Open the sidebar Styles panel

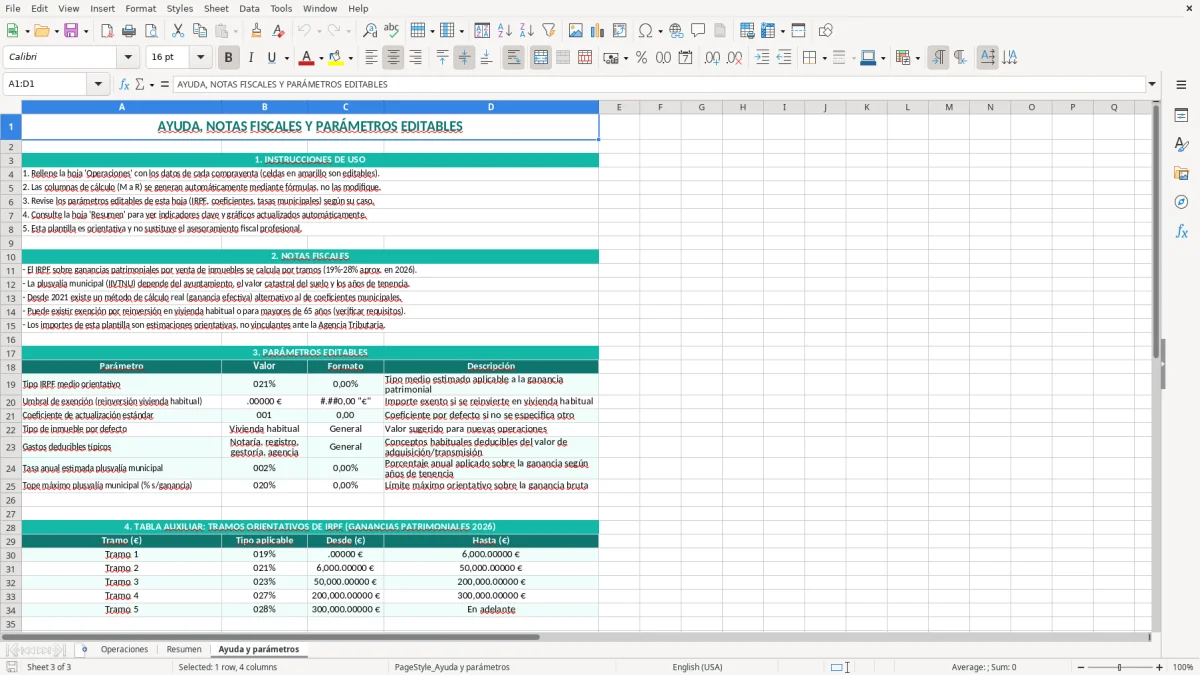tap(1181, 144)
